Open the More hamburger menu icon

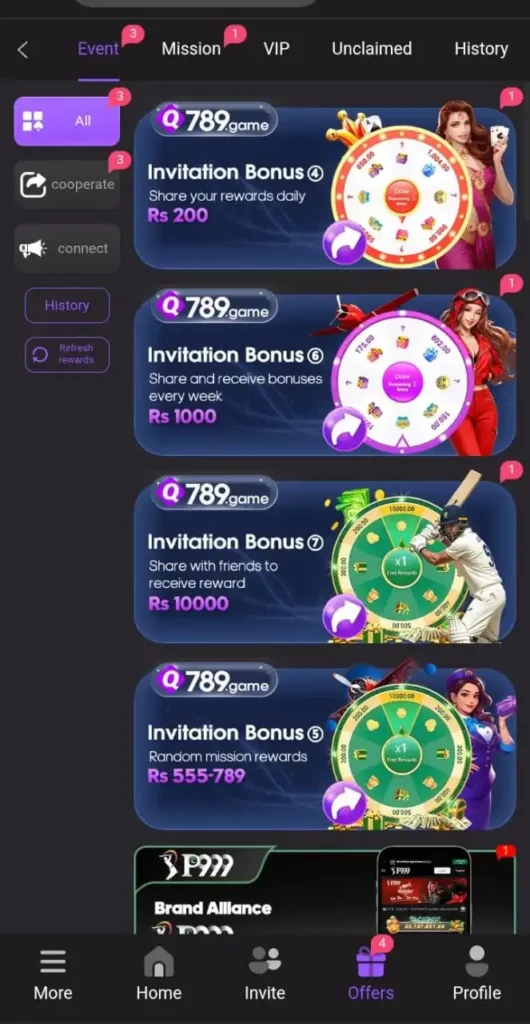(x=53, y=962)
